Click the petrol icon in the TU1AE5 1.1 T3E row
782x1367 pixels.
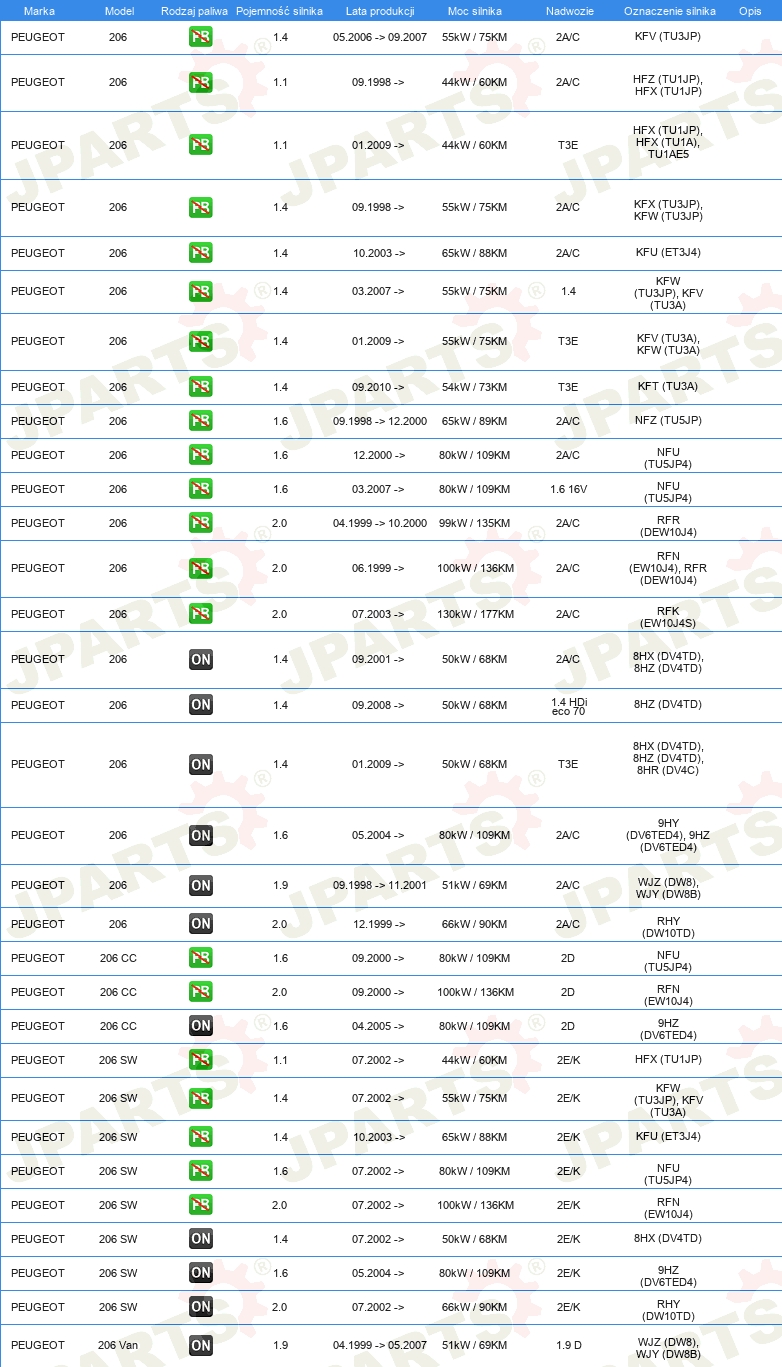pos(201,145)
